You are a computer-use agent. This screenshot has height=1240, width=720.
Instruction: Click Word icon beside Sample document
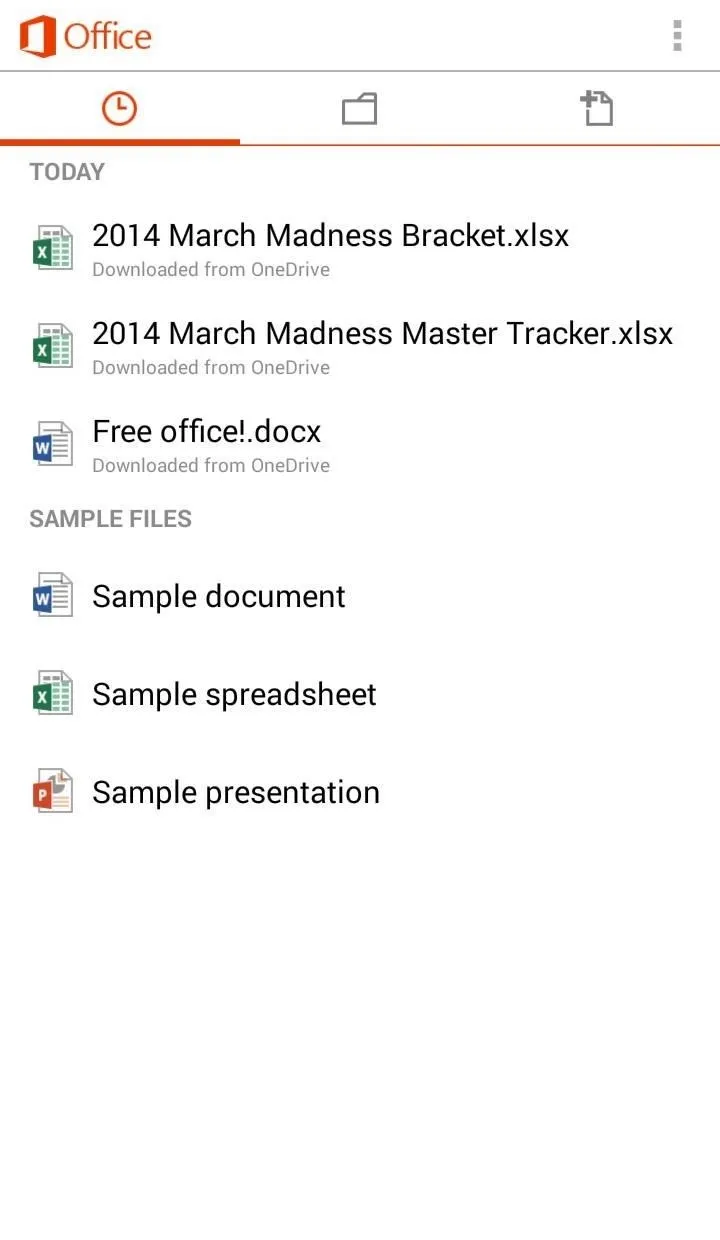coord(52,595)
